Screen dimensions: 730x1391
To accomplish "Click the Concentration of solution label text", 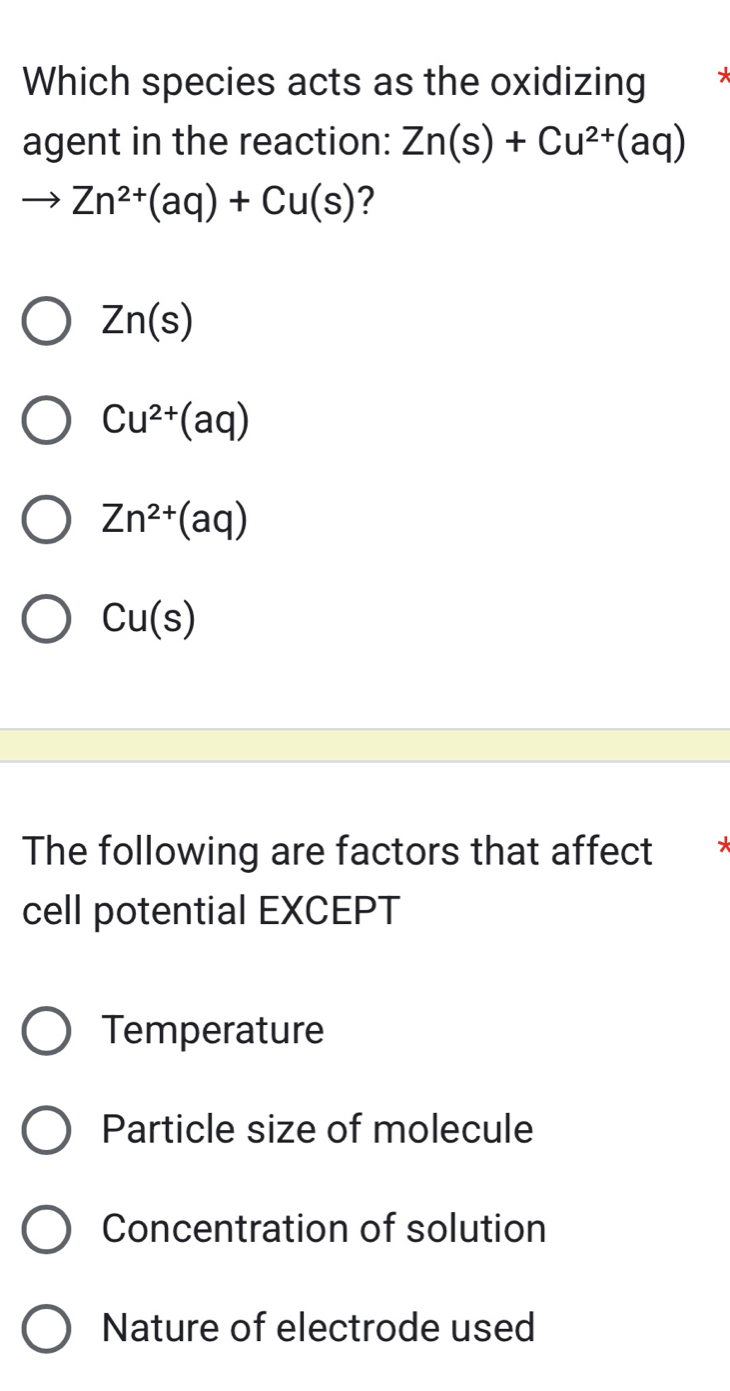I will [x=324, y=1229].
